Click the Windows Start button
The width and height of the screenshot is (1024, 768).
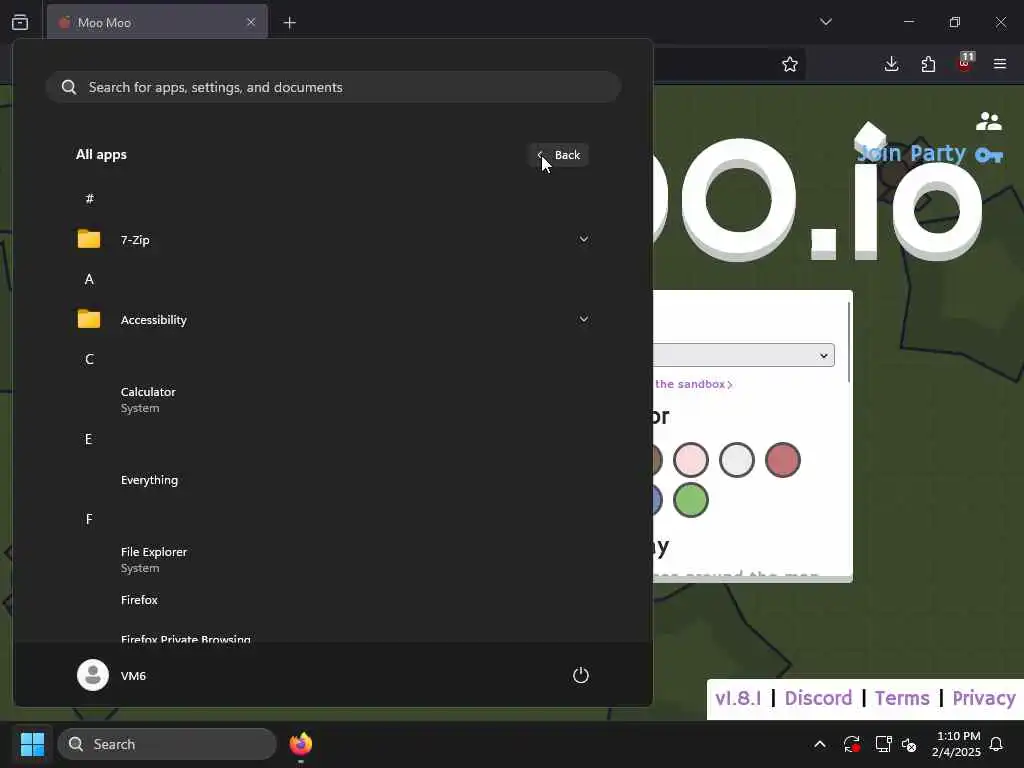pos(32,744)
